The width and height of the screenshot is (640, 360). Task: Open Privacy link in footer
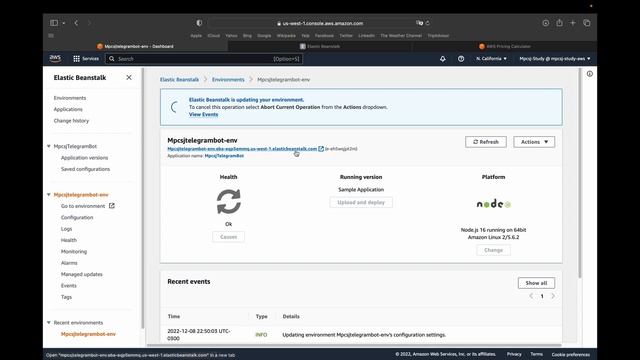pyautogui.click(x=514, y=354)
